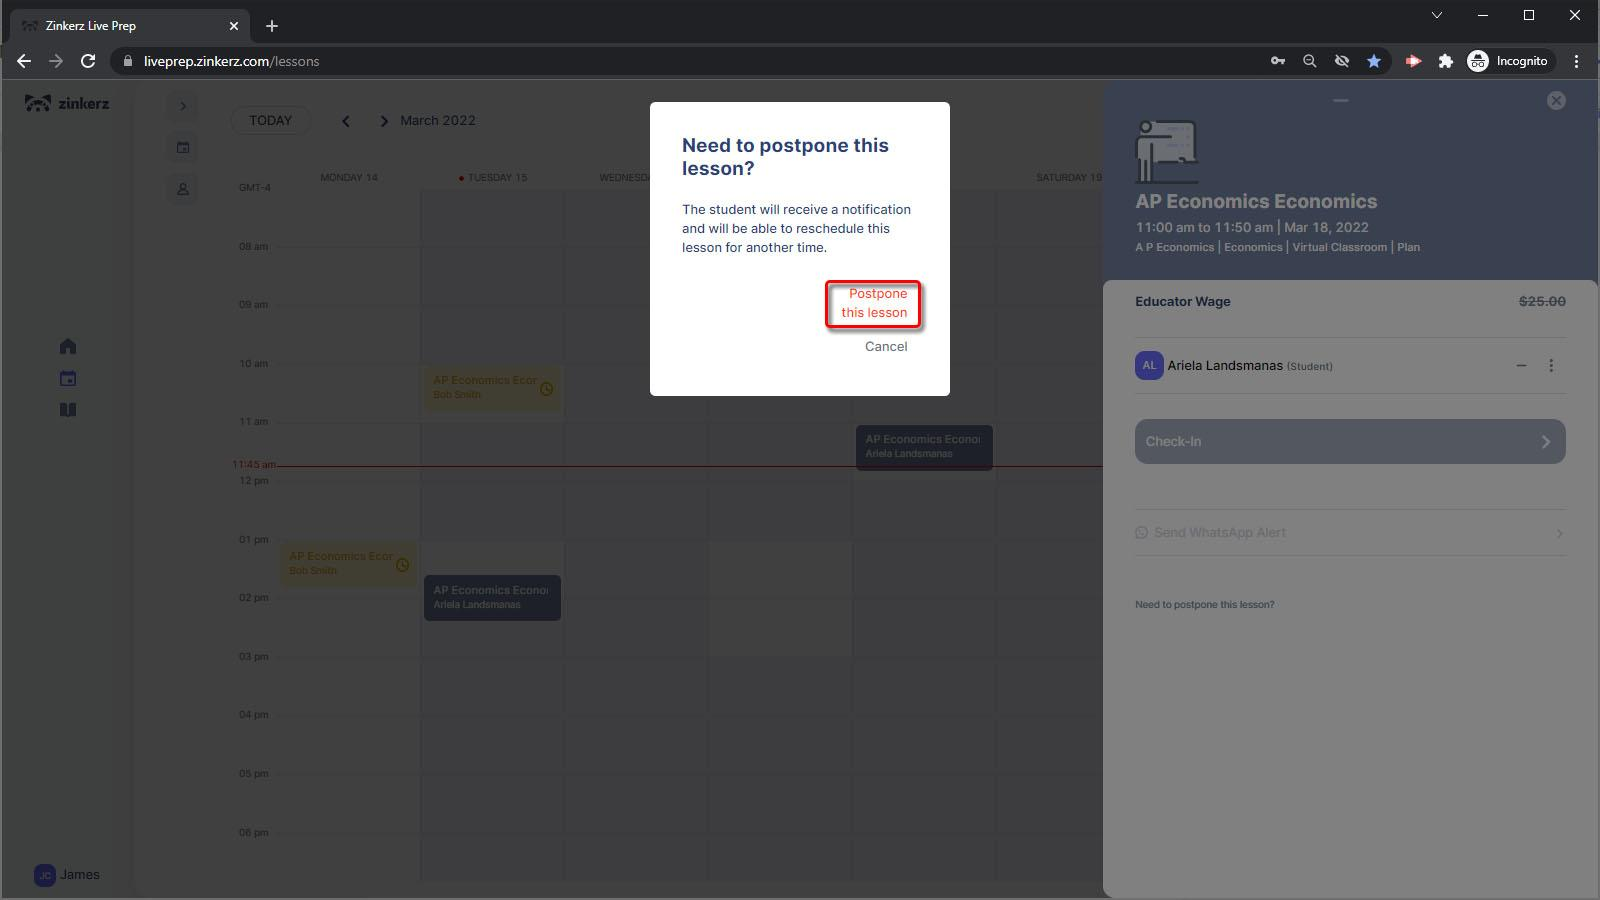Click browser Back button
The height and width of the screenshot is (900, 1600).
[24, 61]
